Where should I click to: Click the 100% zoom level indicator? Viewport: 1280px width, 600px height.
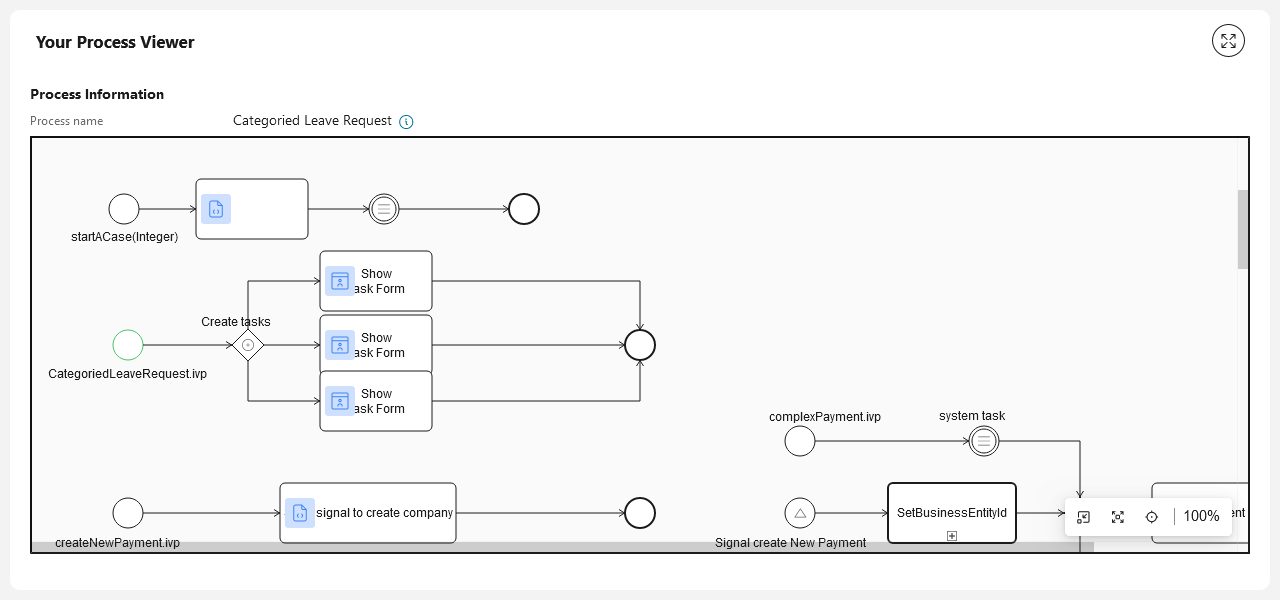pyautogui.click(x=1201, y=517)
